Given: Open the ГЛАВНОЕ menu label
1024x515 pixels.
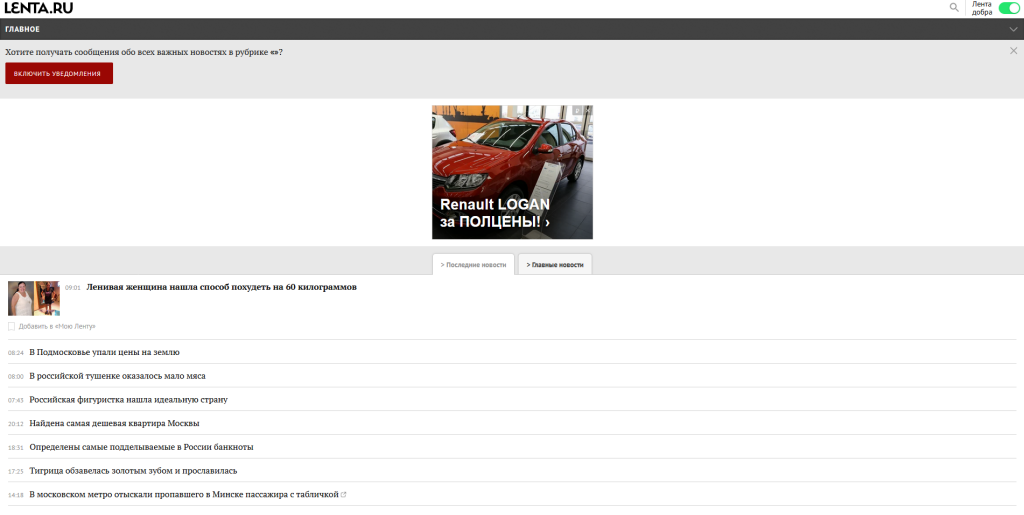Looking at the screenshot, I should tap(22, 29).
